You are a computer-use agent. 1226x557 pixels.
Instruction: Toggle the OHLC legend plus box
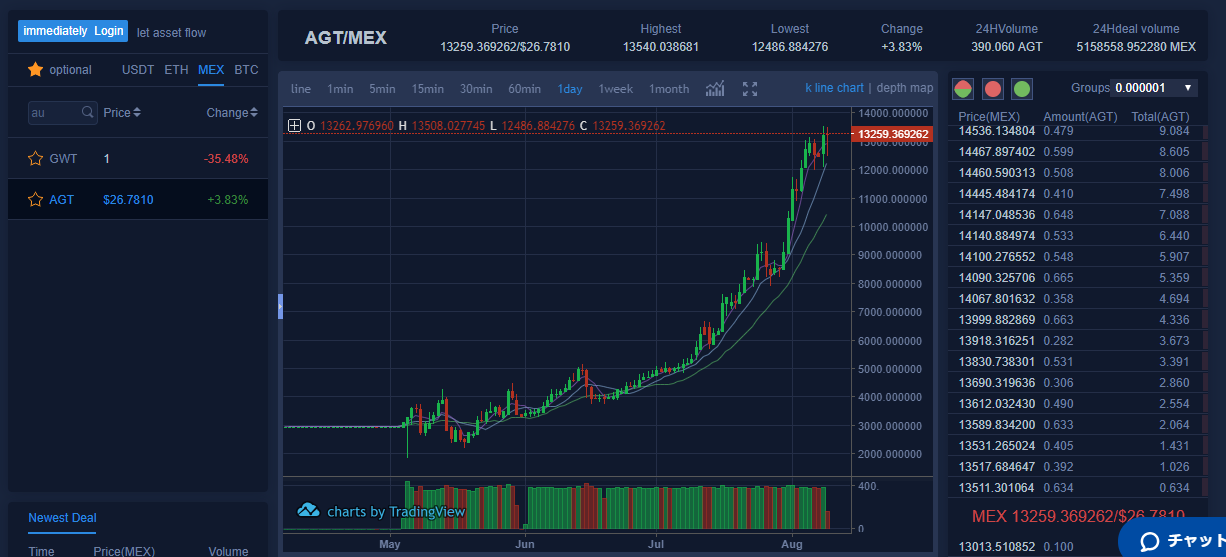(x=294, y=126)
